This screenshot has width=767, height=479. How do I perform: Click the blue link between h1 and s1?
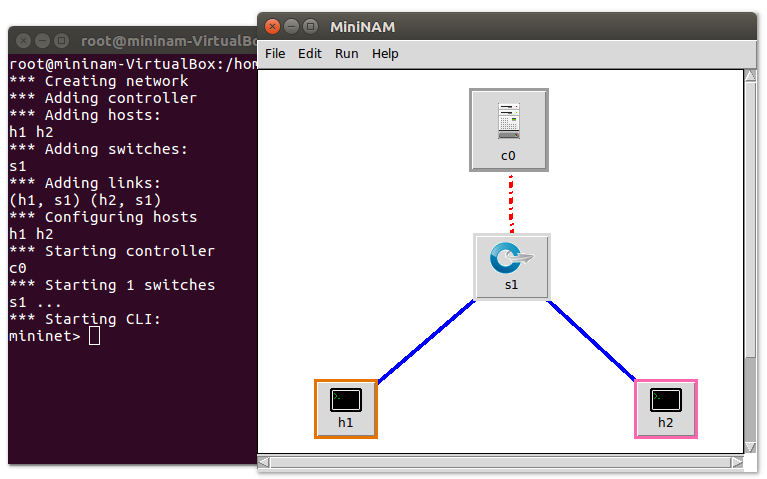click(x=425, y=341)
